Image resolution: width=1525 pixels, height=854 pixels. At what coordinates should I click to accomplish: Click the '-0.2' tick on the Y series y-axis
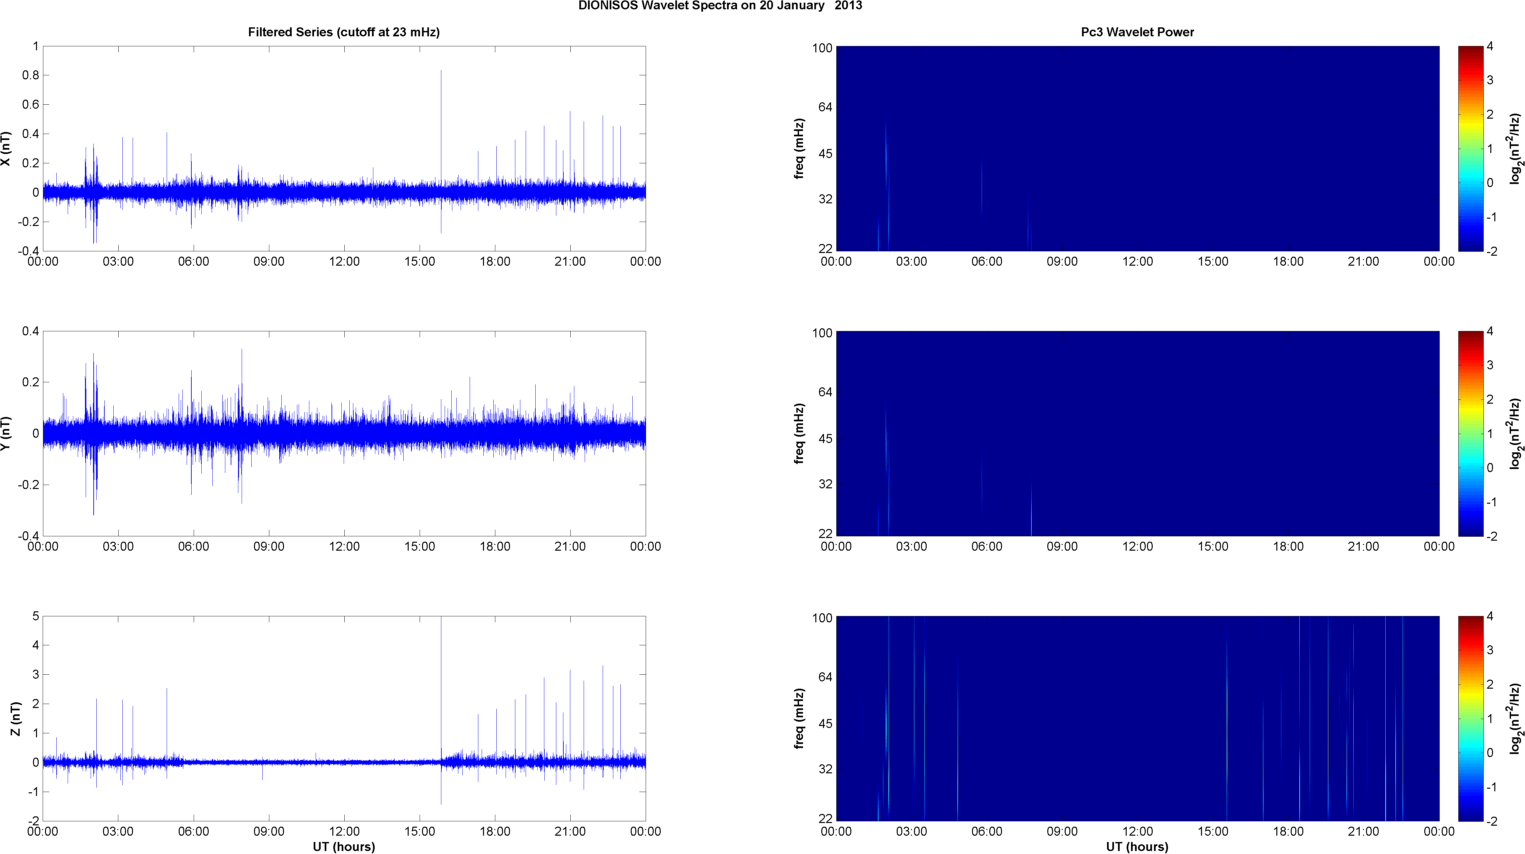click(28, 485)
